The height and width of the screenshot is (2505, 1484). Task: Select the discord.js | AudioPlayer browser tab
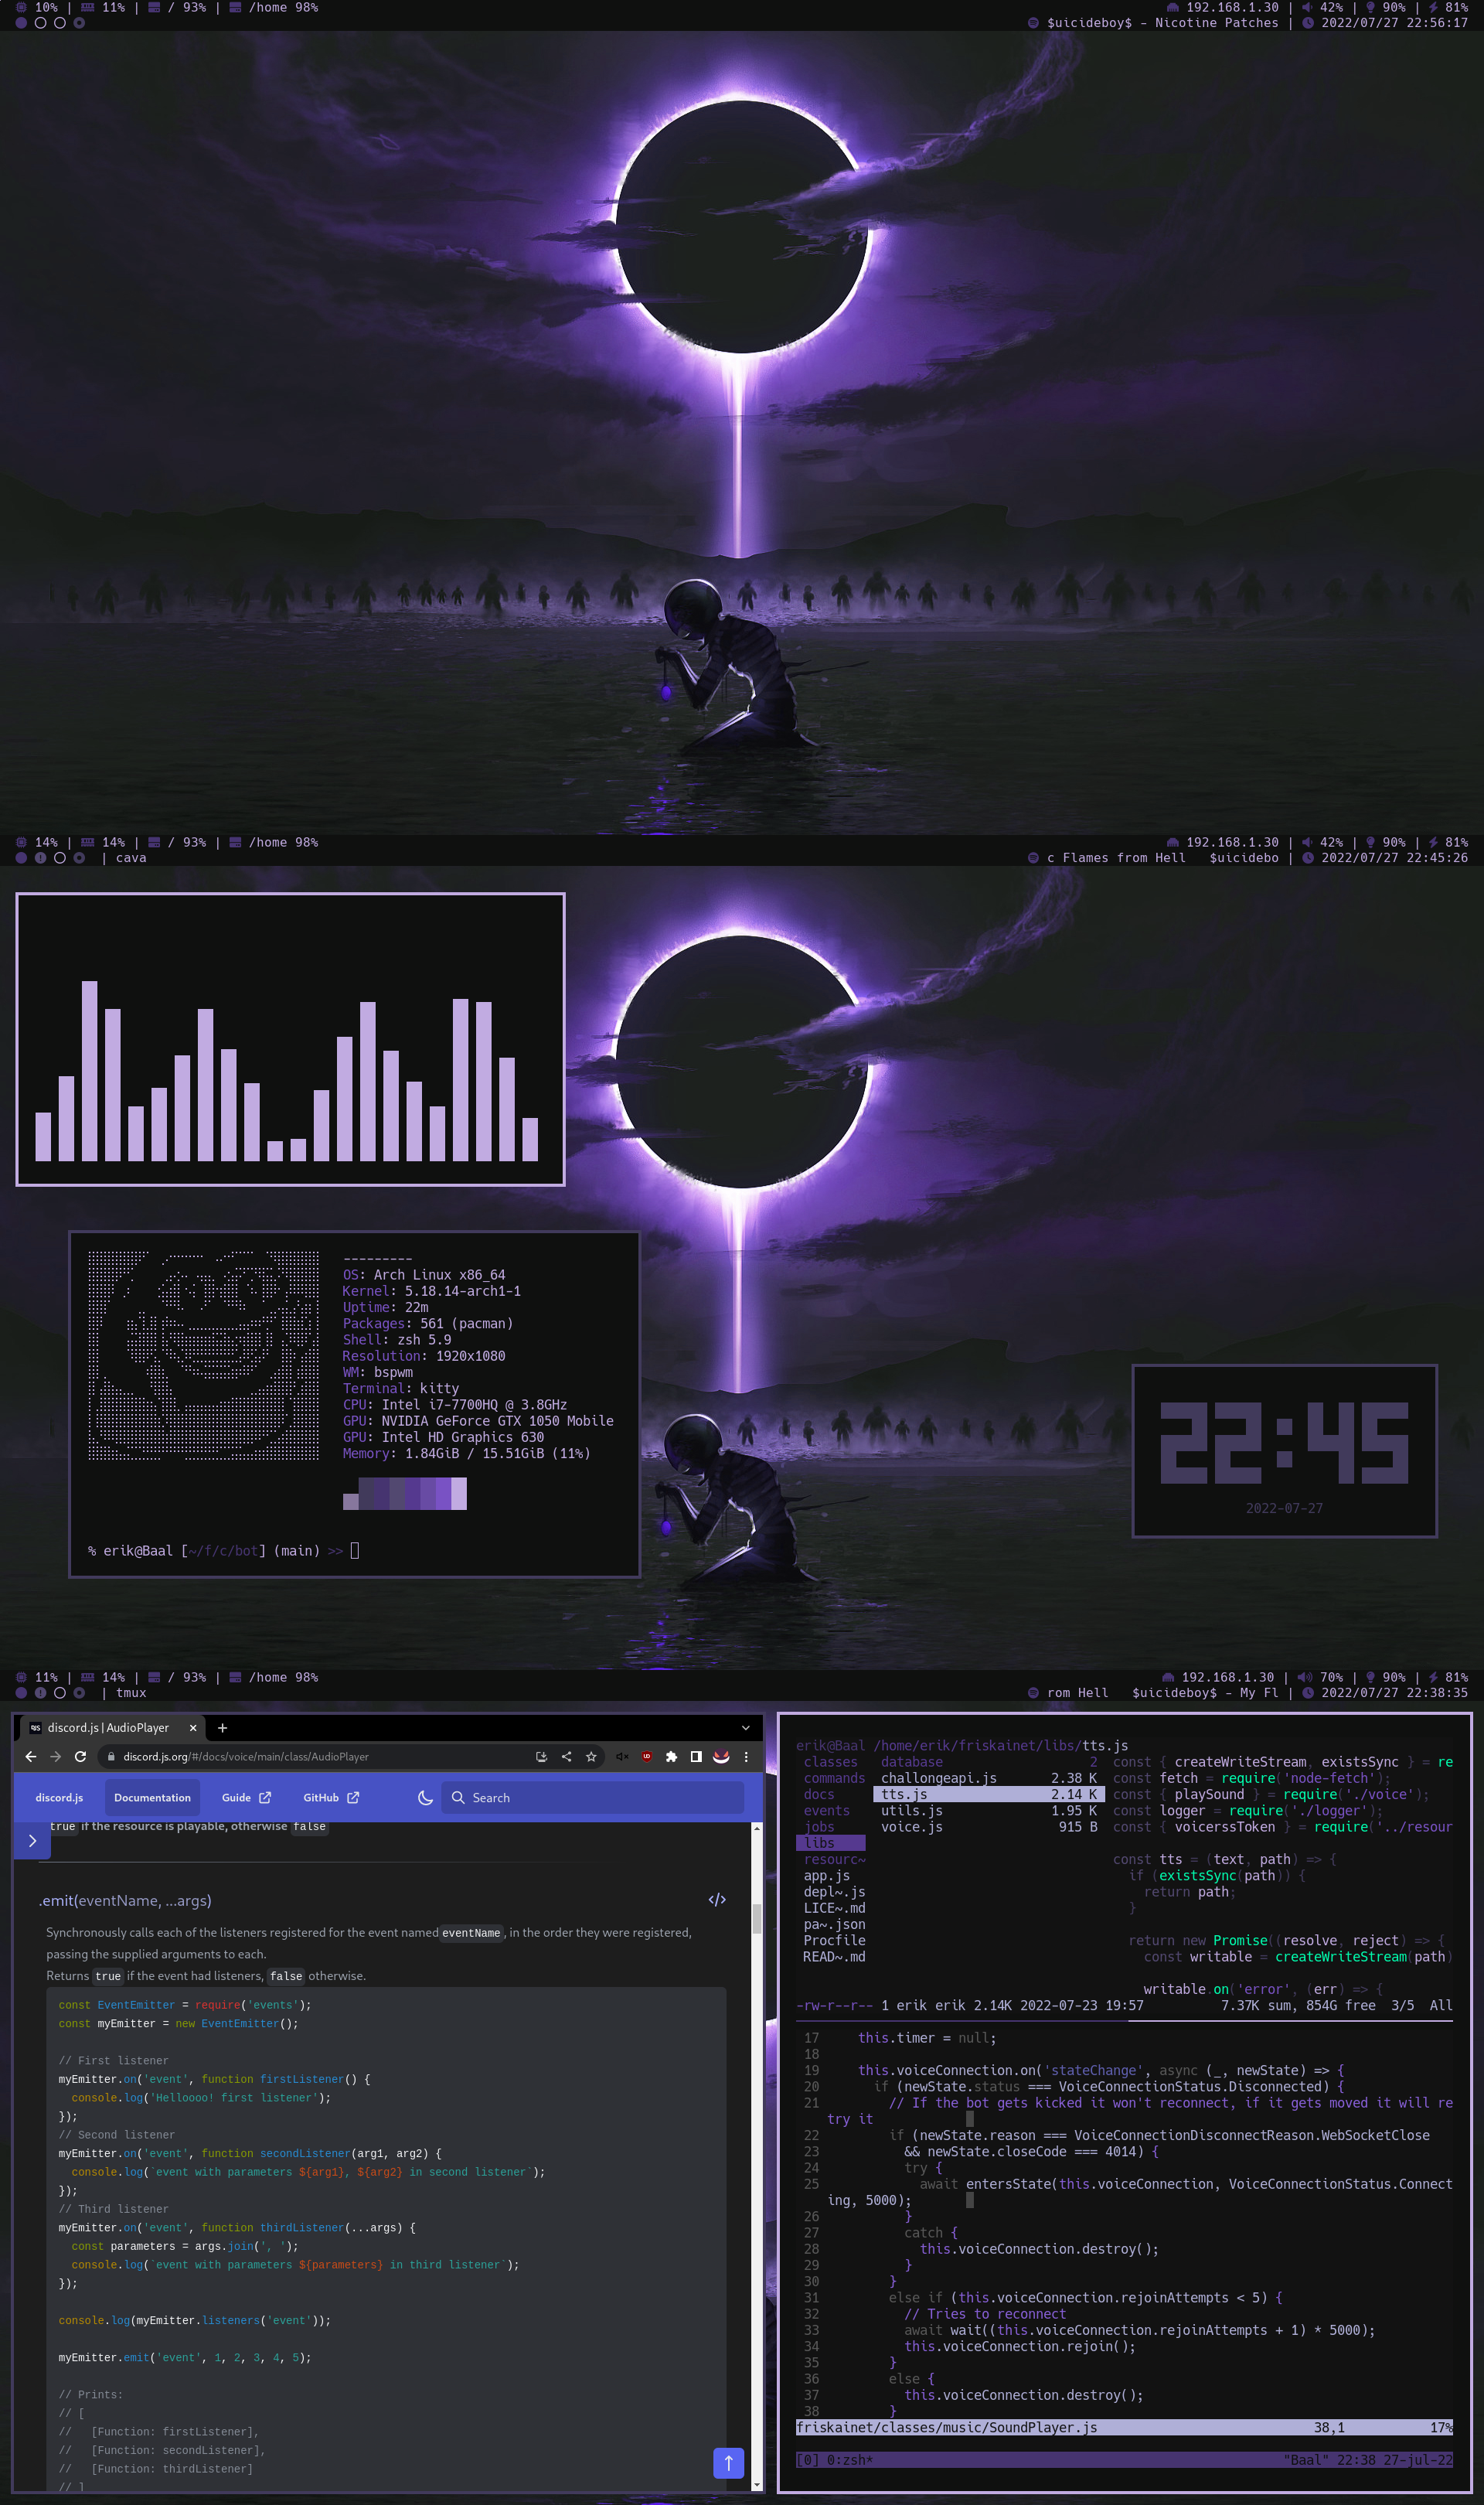click(108, 1727)
